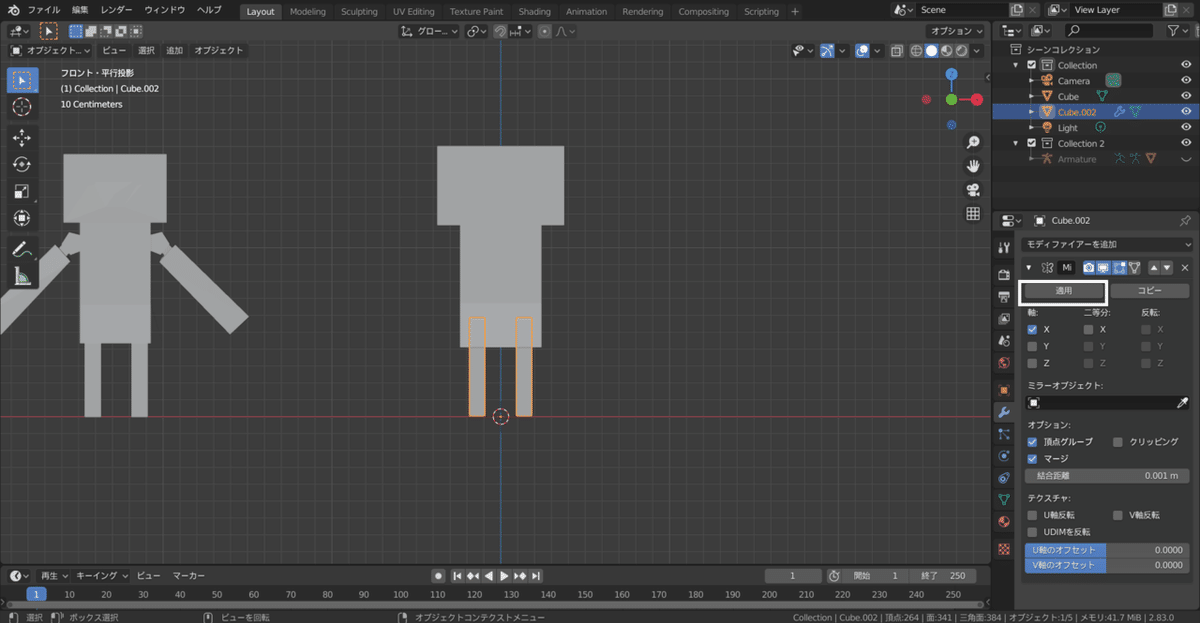Click the U軸のオフセット slider
Screen dimensions: 1200x623
coord(1108,550)
